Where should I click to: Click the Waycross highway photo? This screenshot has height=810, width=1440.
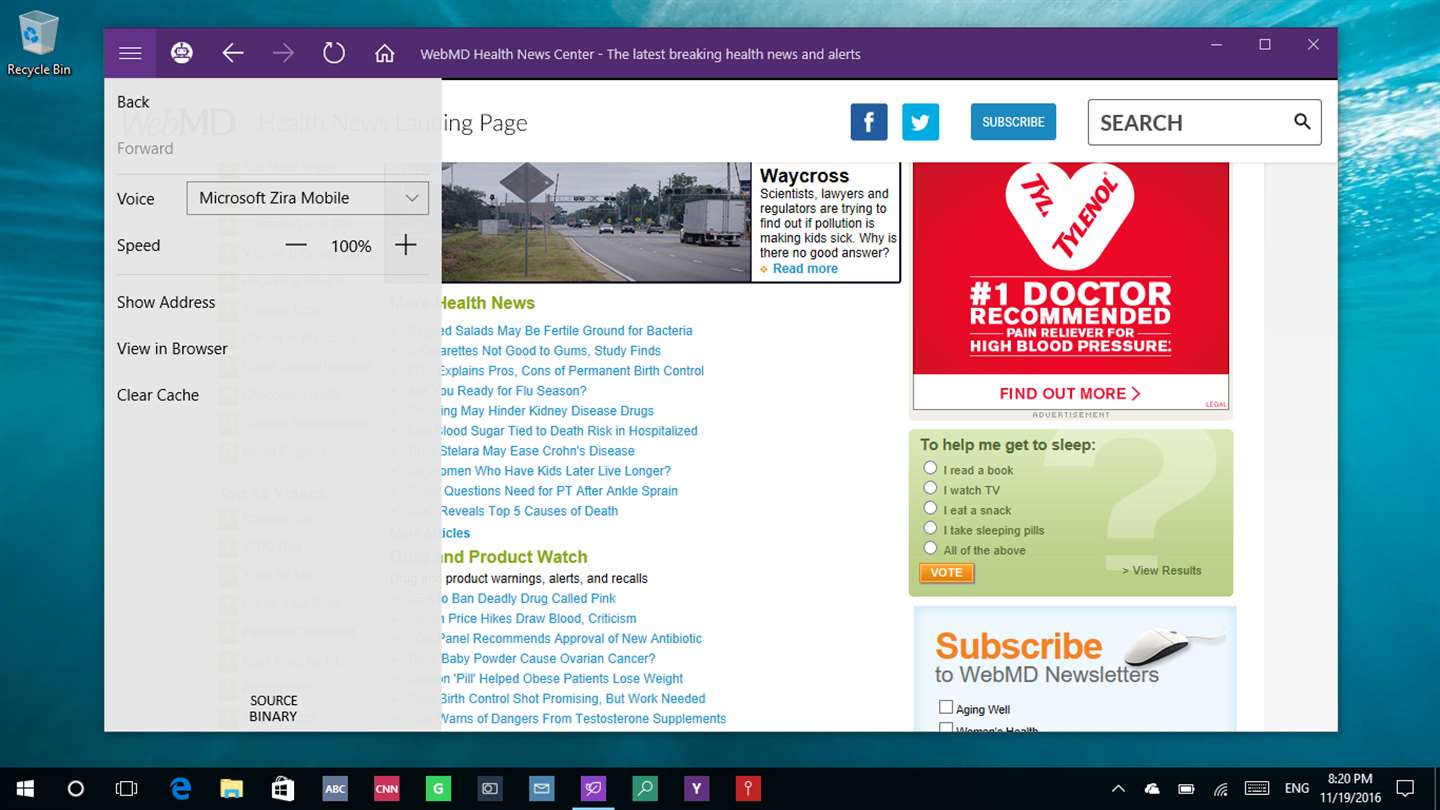coord(596,221)
